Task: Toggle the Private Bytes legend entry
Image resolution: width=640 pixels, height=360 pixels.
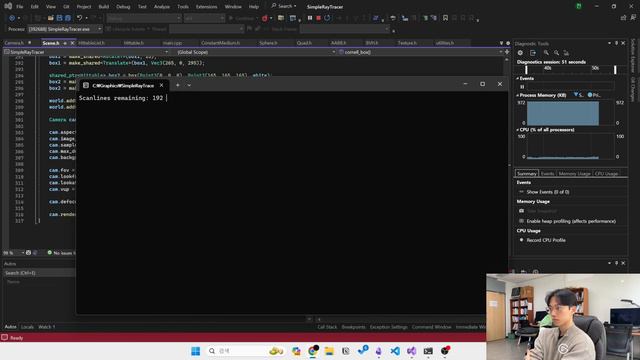Action: (x=594, y=95)
